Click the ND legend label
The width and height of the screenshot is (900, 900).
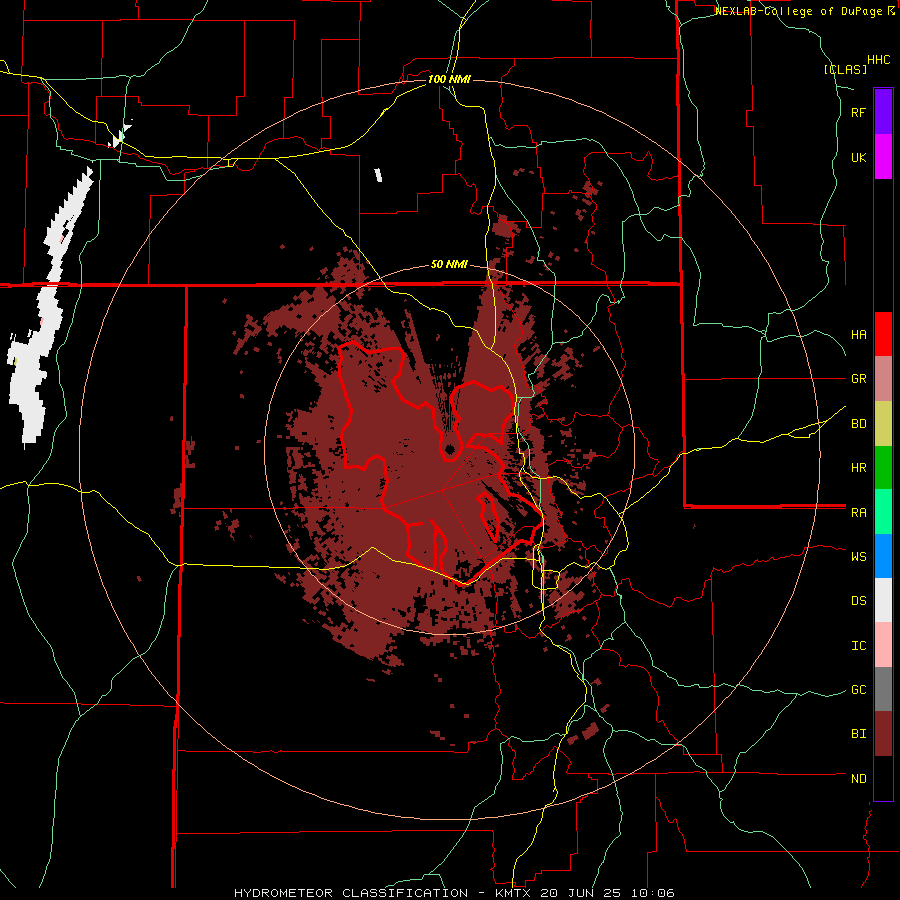(x=858, y=779)
